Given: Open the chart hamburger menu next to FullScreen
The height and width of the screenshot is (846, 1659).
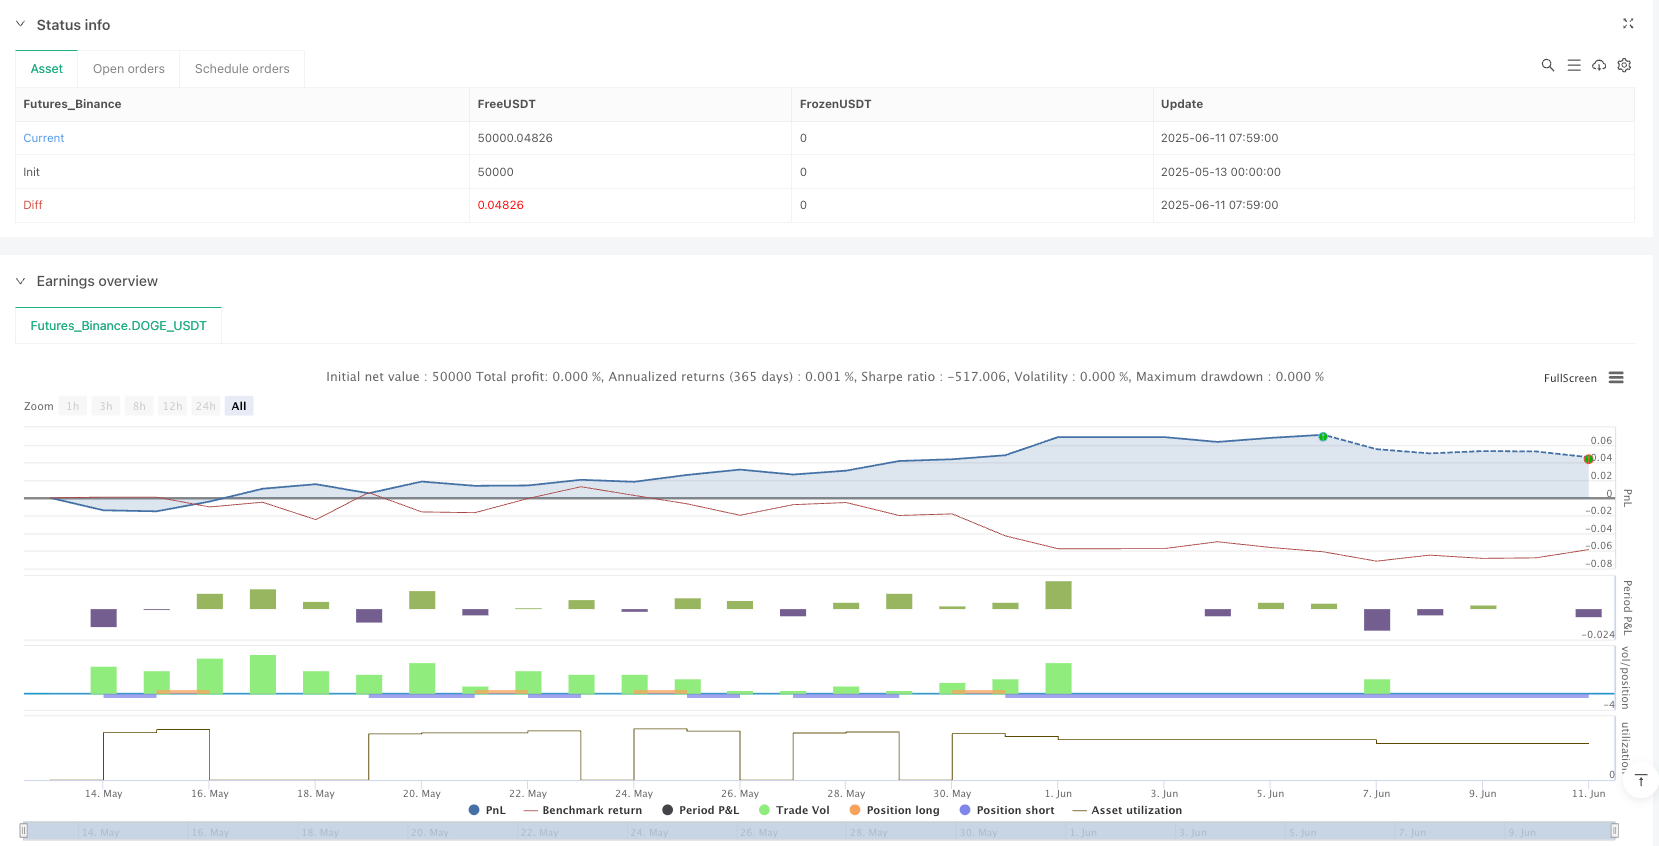Looking at the screenshot, I should [1616, 378].
